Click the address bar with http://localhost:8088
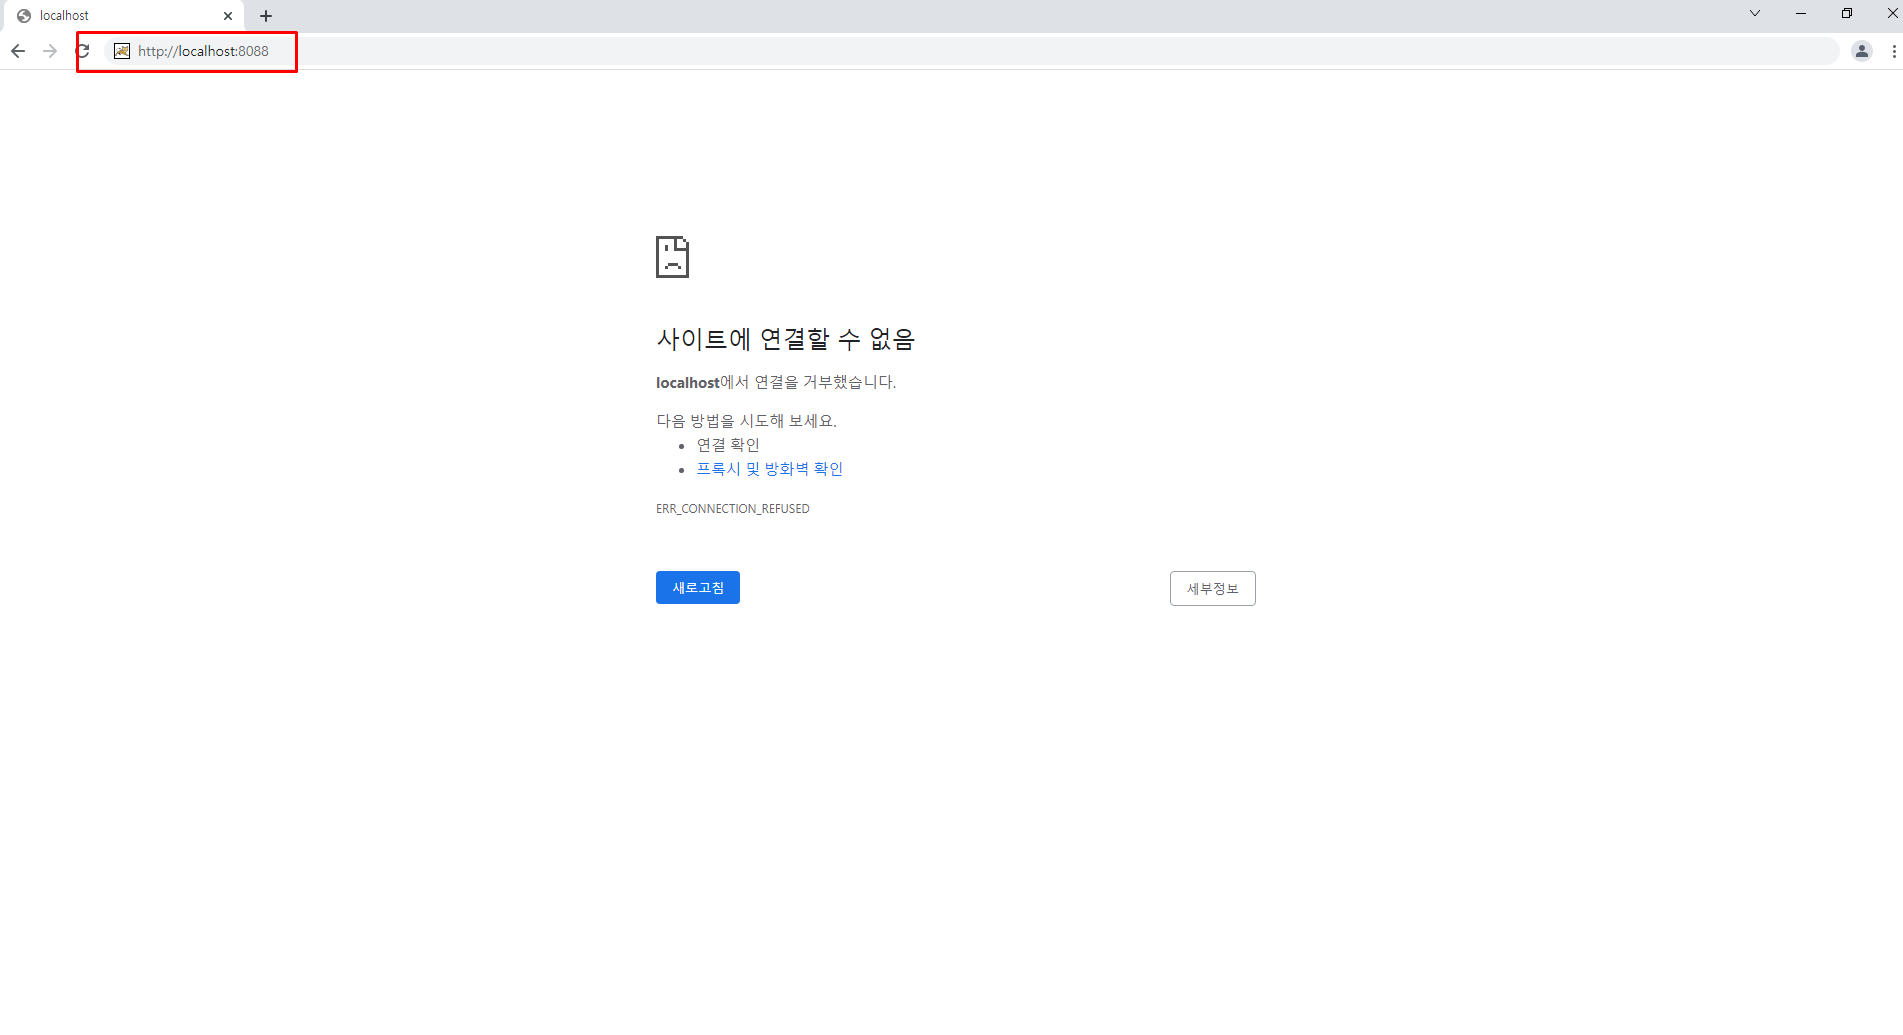 pos(970,51)
